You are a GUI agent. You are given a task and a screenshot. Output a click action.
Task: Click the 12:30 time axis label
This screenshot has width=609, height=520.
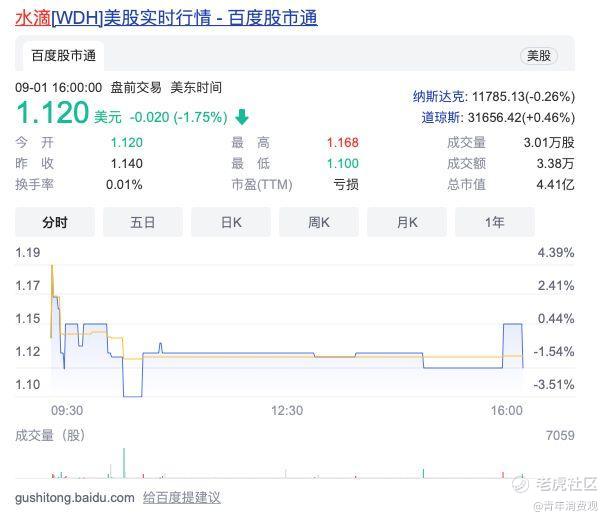tap(287, 410)
